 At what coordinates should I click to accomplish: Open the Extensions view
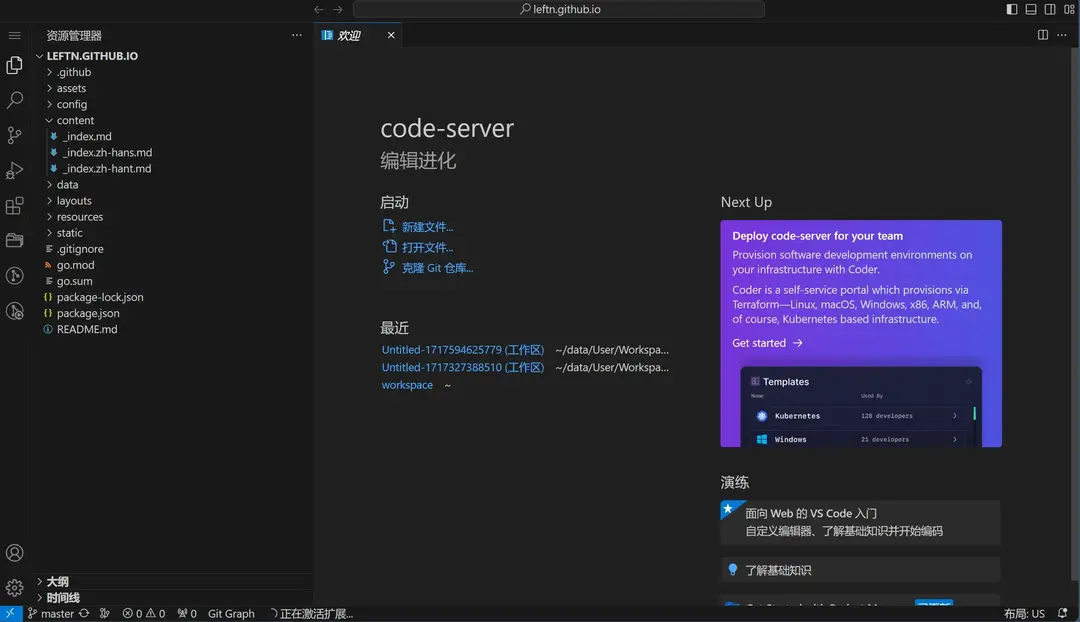click(x=15, y=206)
